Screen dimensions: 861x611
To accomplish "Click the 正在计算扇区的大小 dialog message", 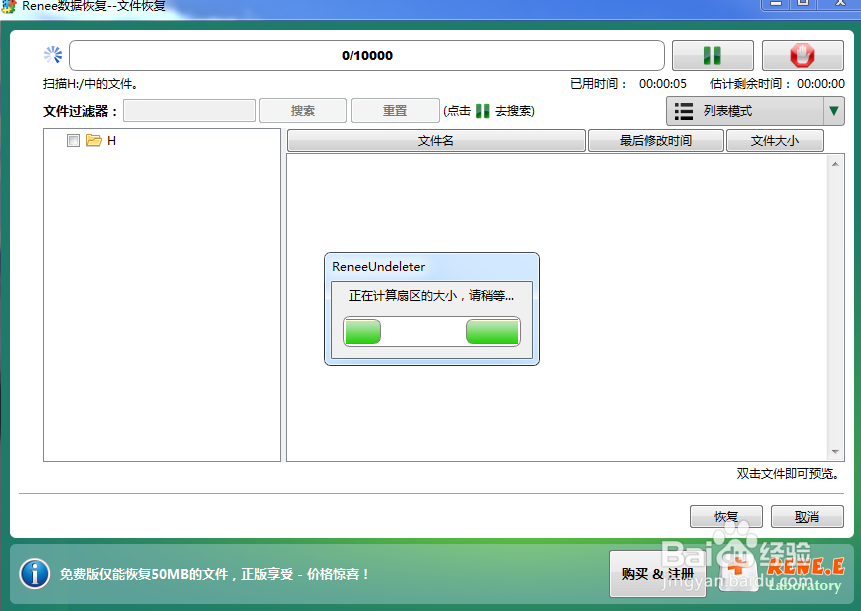I will tap(432, 296).
